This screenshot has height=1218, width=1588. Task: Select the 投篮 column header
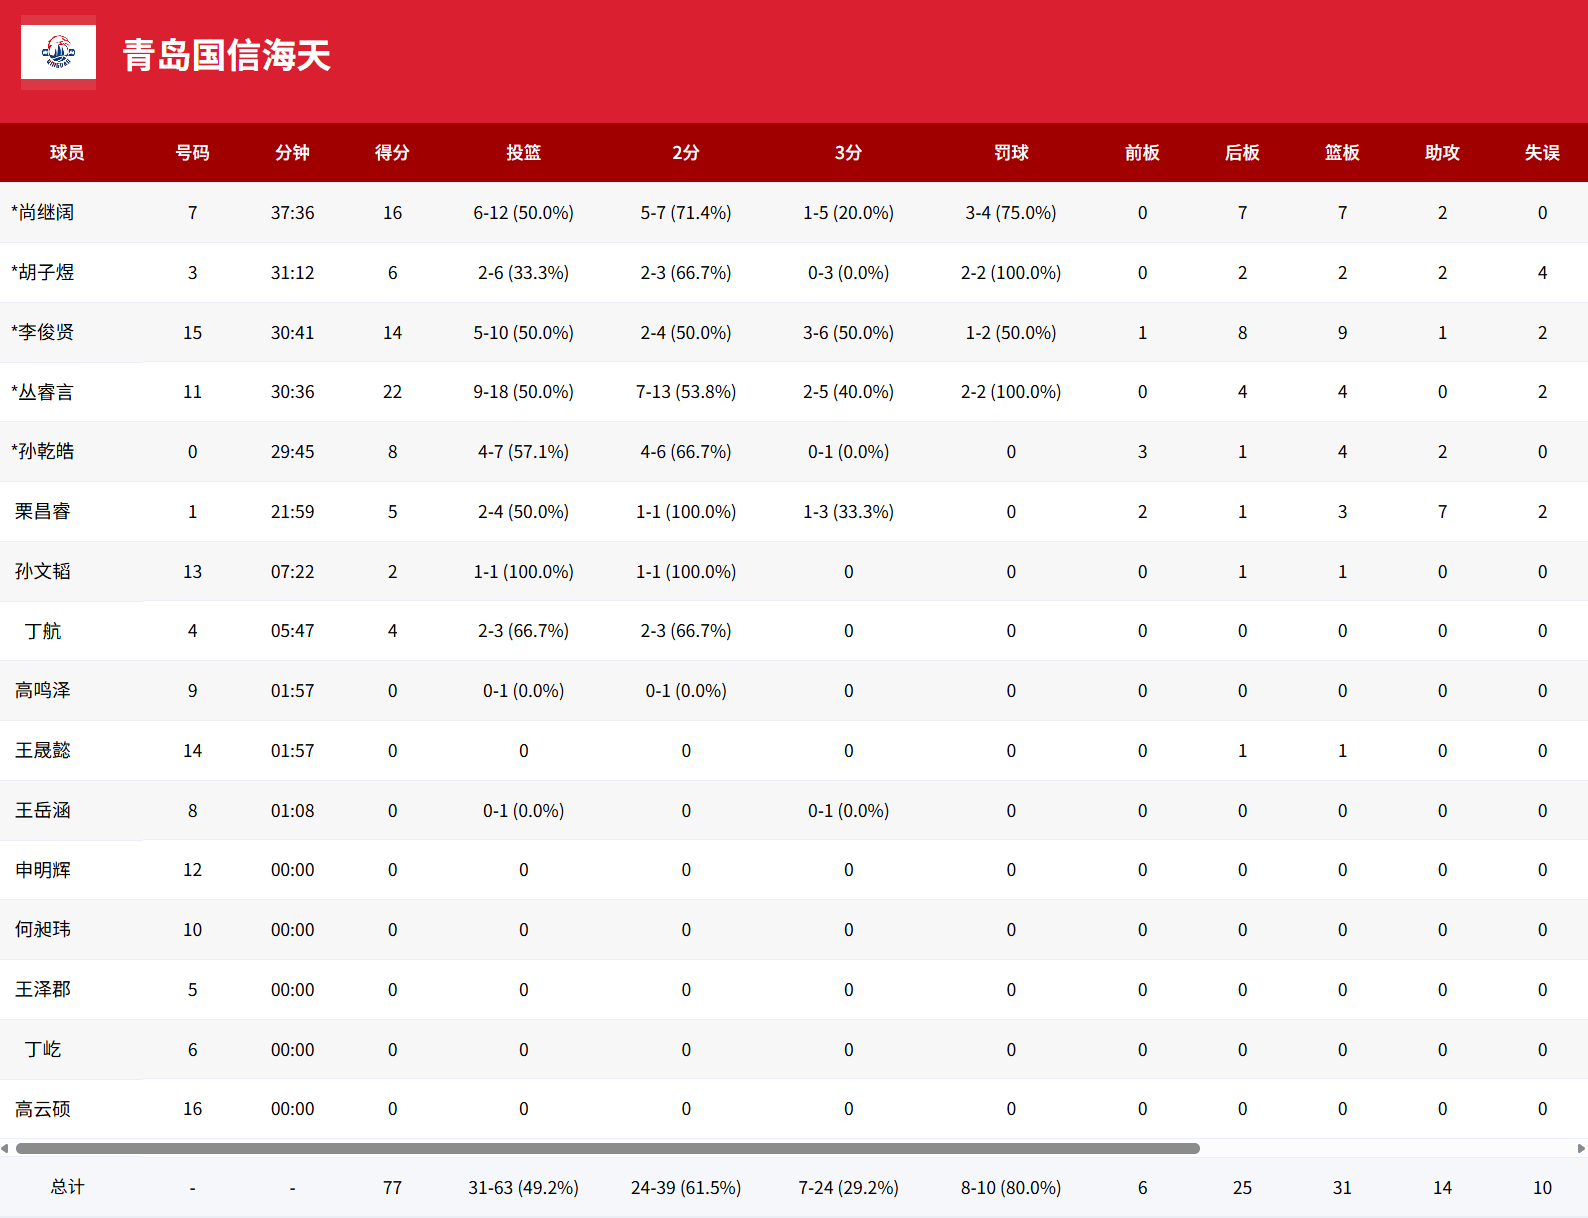tap(523, 153)
